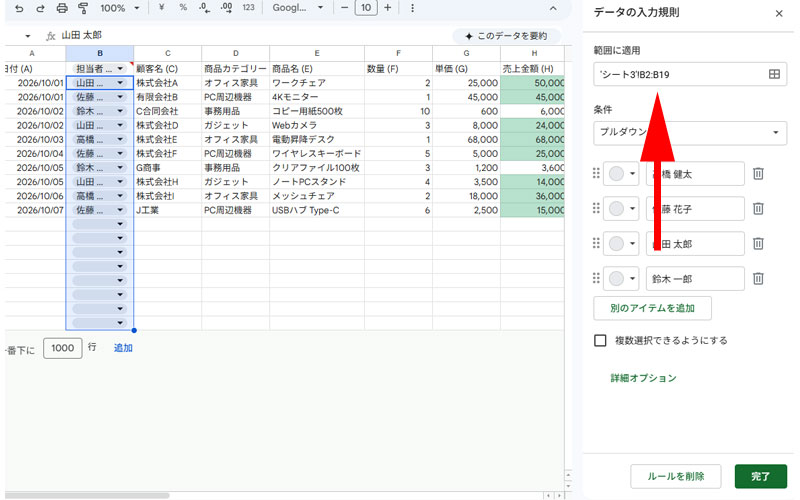Increase decimal places icon
Image resolution: width=800 pixels, height=500 pixels.
click(227, 8)
